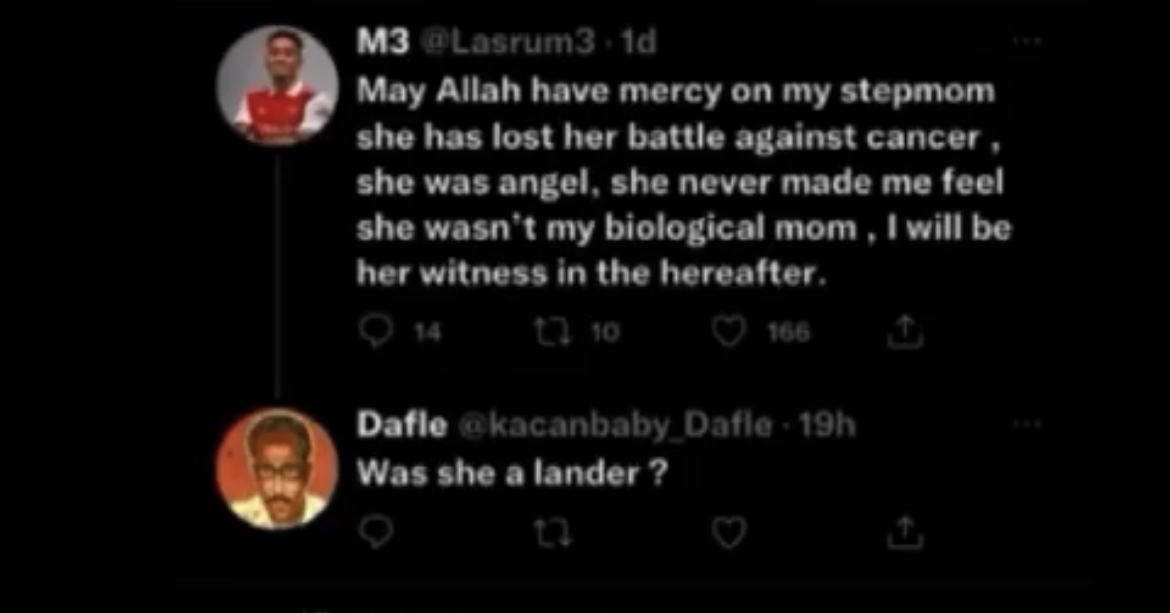Screen dimensions: 1170x613
Task: Open Dafle's profile picture
Action: pyautogui.click(x=278, y=468)
